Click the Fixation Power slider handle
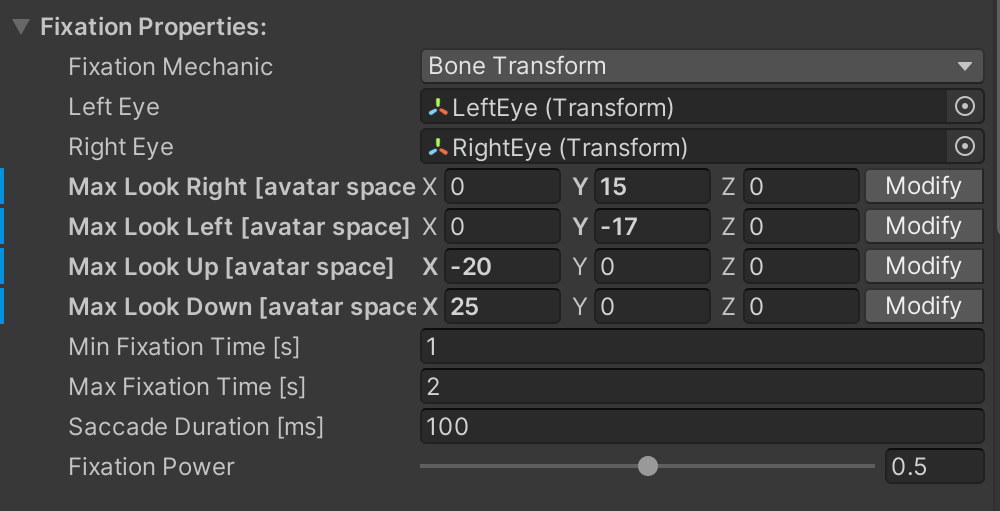 (x=648, y=466)
